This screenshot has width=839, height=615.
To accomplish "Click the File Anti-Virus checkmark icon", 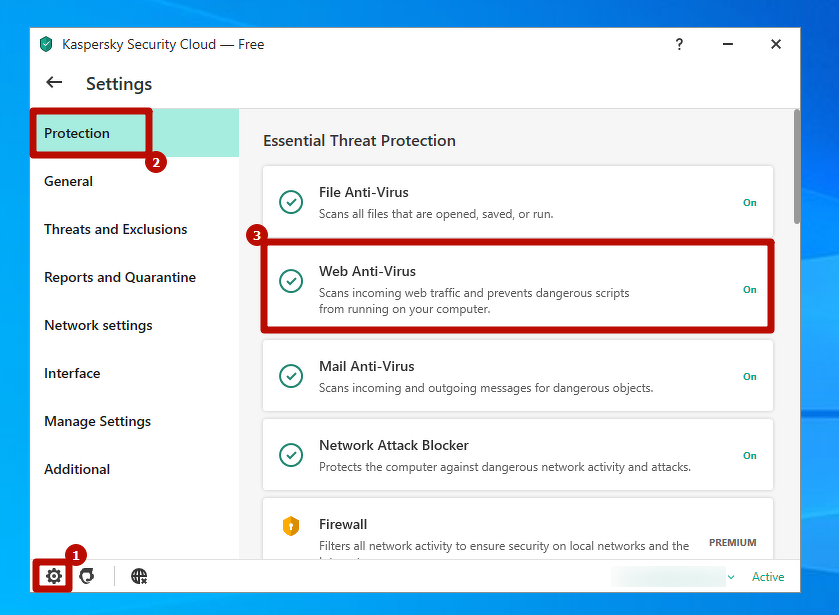I will [x=290, y=202].
